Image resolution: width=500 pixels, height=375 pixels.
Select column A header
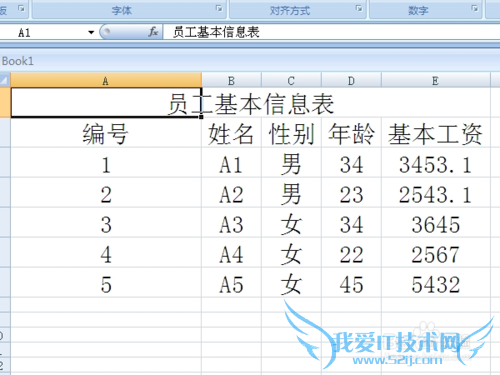point(106,80)
